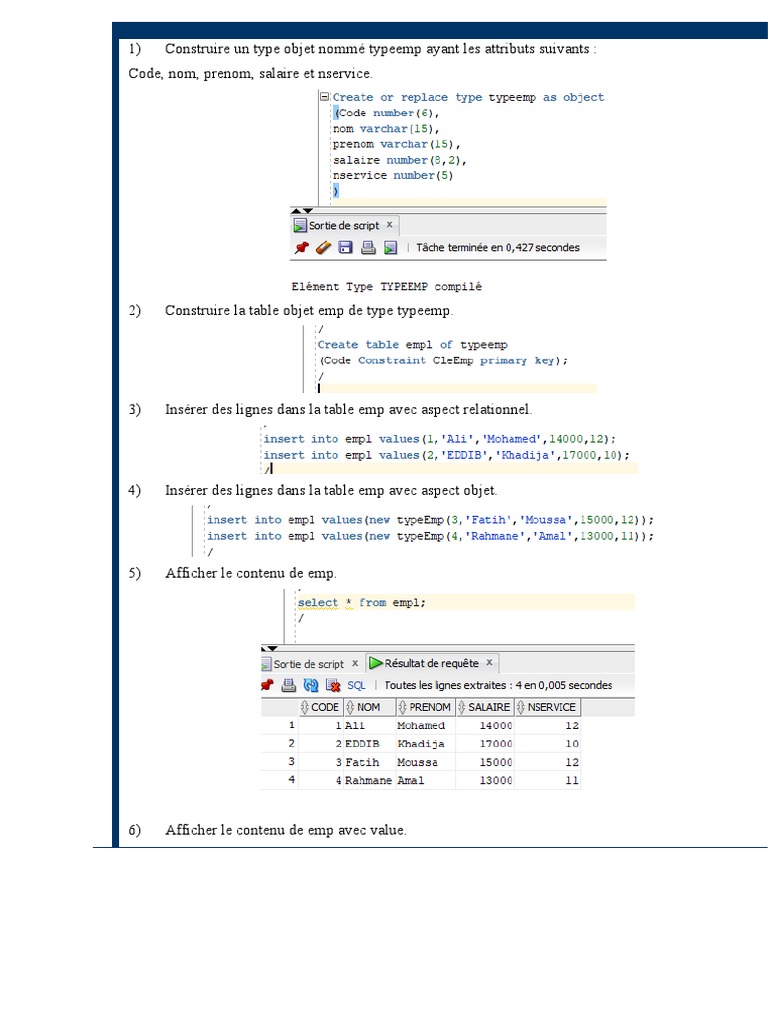Screen dimensions: 768x1024
Task: Click NSERVICE cell '11' in Rahmane row
Action: [x=547, y=780]
